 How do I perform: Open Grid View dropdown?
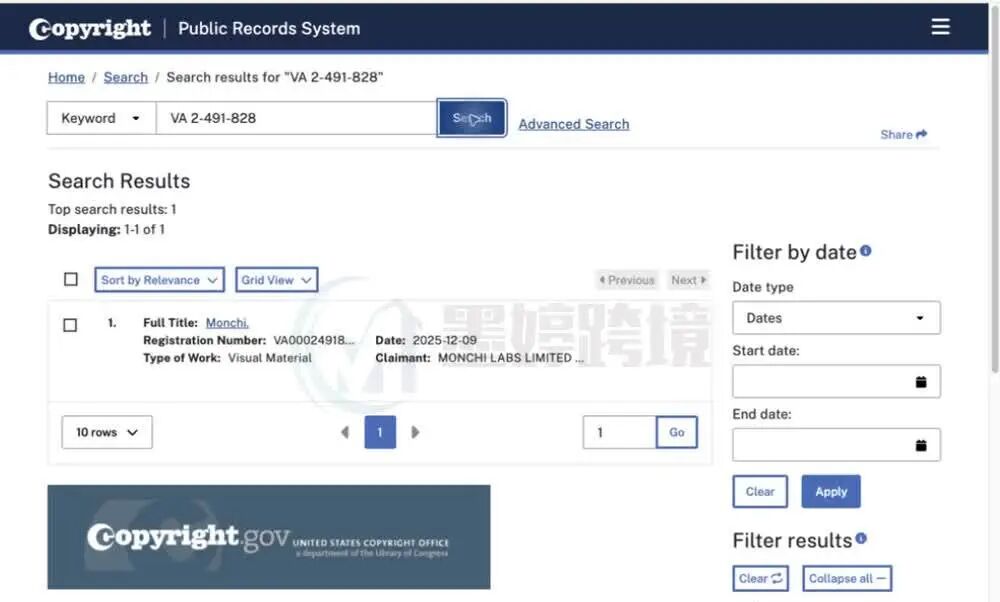pos(276,280)
